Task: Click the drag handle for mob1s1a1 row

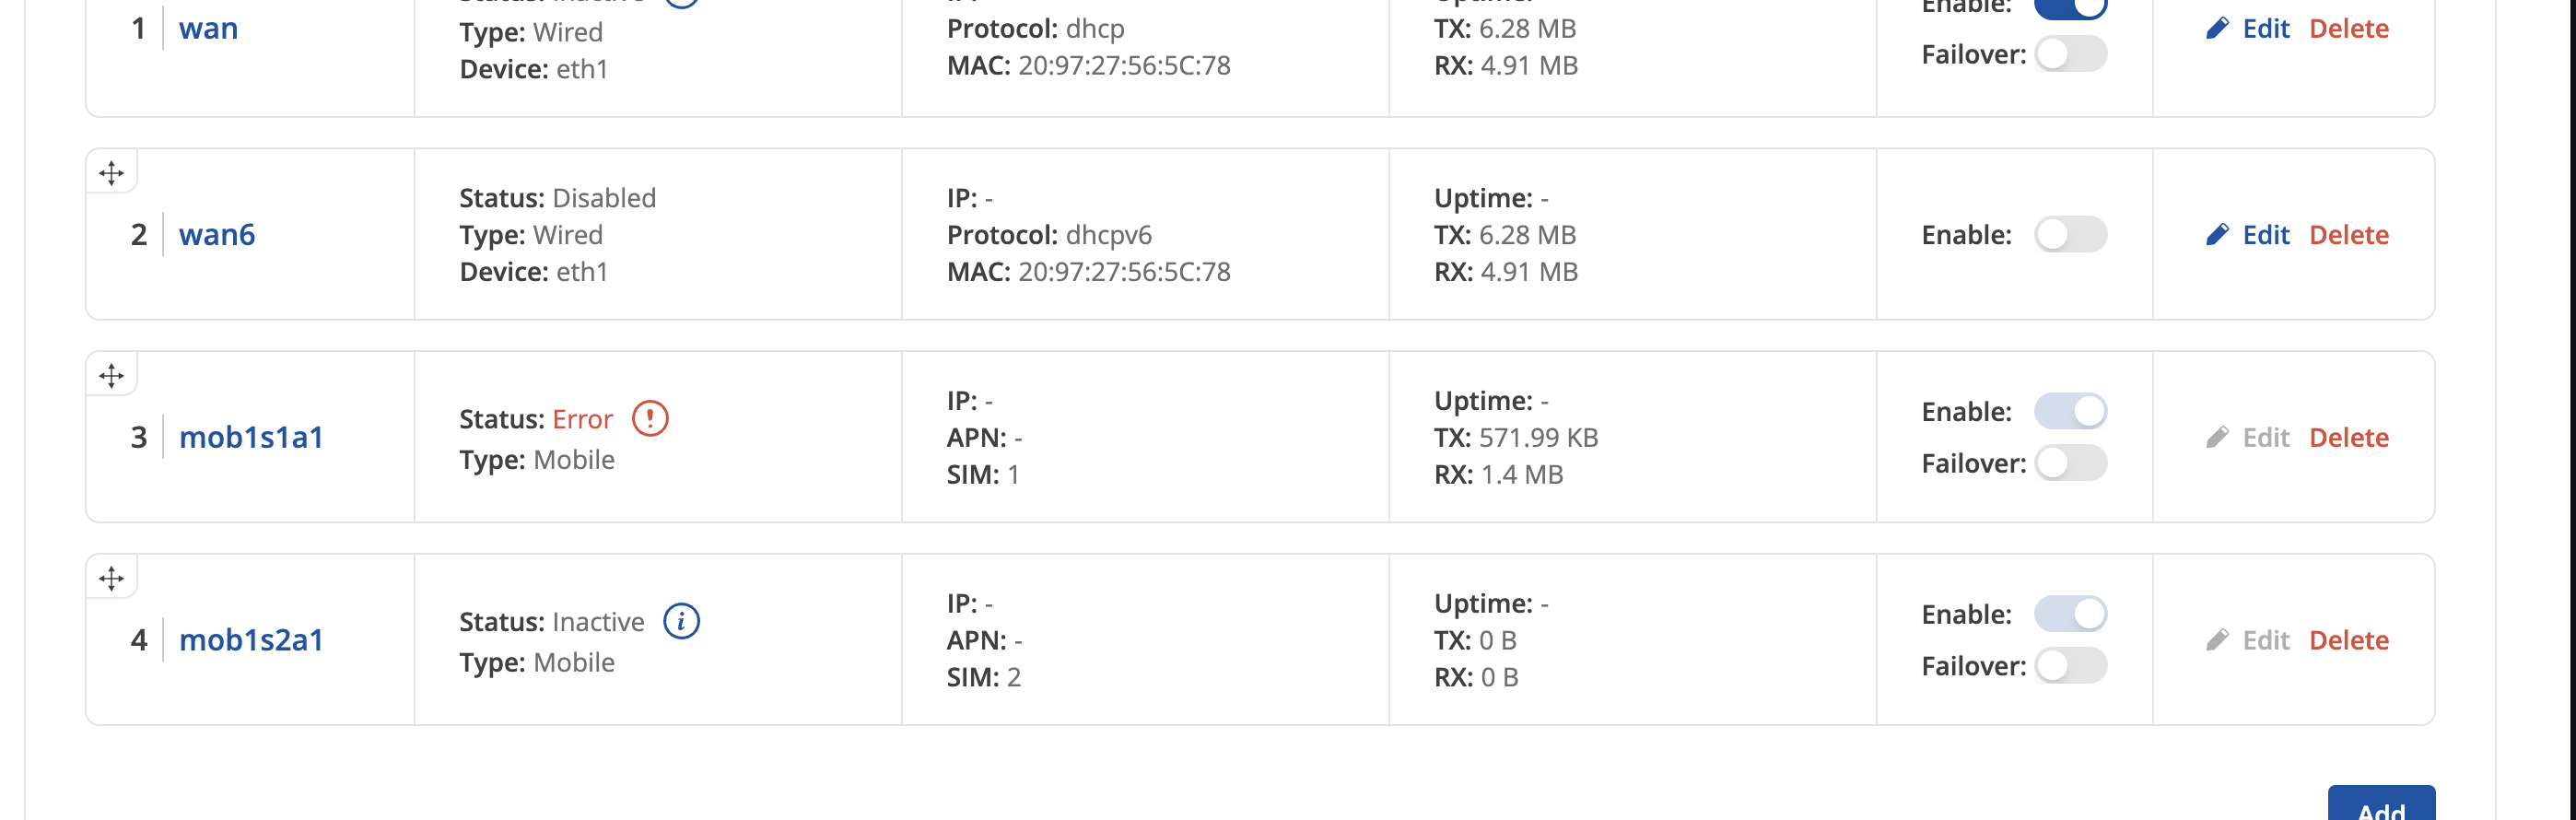Action: [x=111, y=376]
